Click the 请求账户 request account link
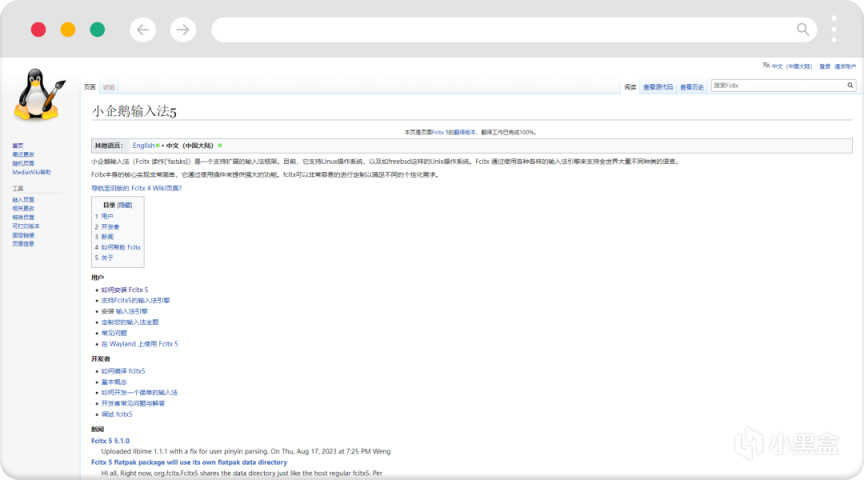The width and height of the screenshot is (864, 480). [x=845, y=66]
